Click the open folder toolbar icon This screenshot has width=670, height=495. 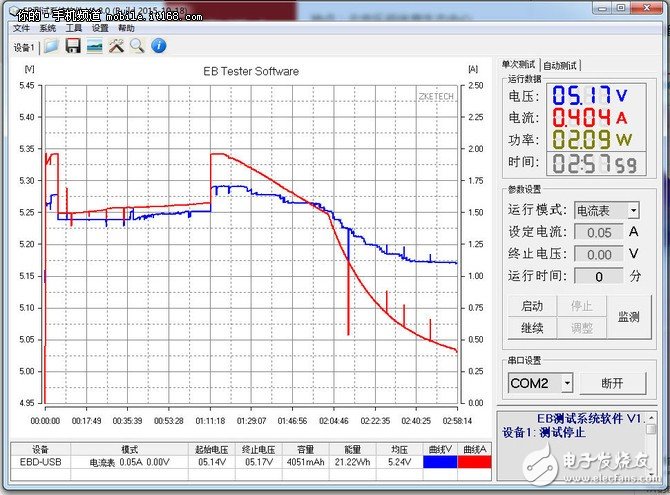pyautogui.click(x=51, y=46)
